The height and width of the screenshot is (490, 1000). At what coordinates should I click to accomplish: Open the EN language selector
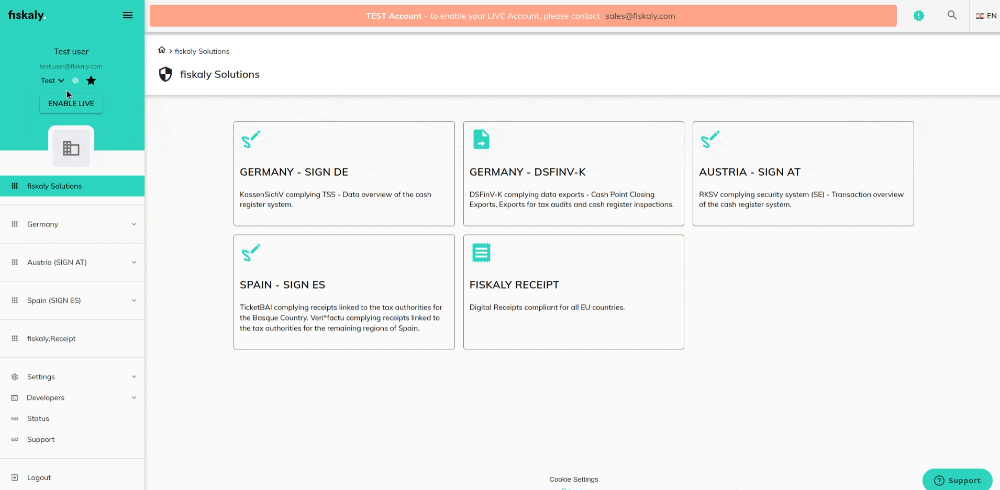click(985, 16)
